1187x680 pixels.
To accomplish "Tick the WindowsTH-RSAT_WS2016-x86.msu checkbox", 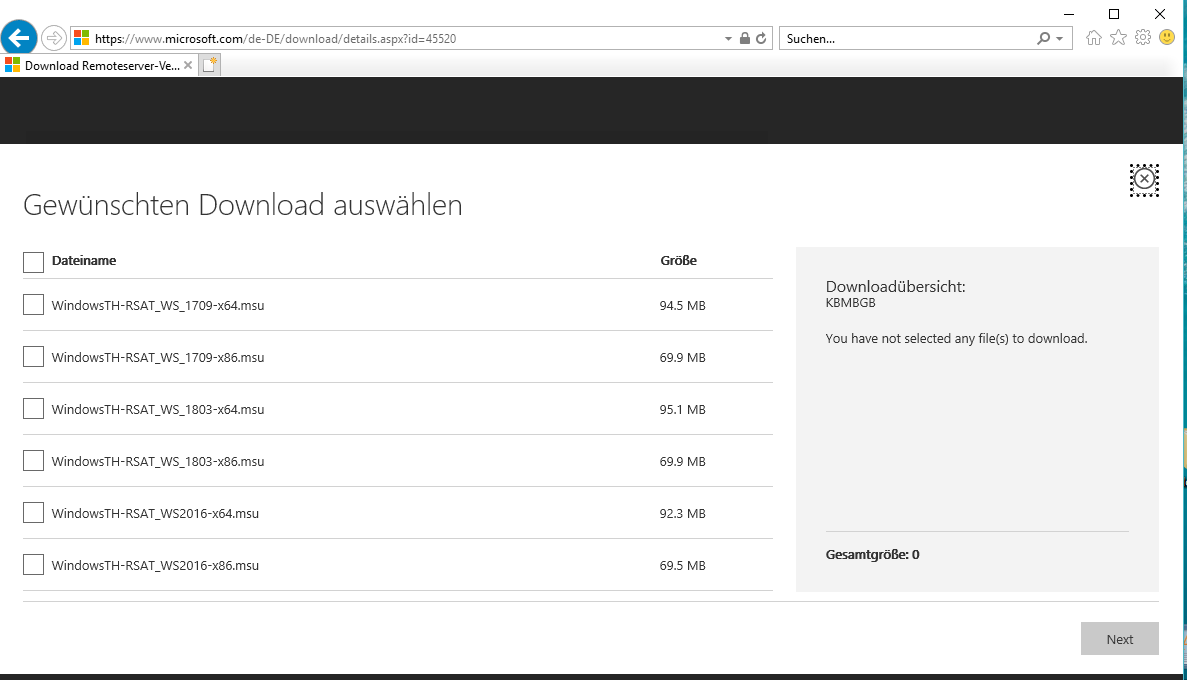I will click(x=33, y=565).
